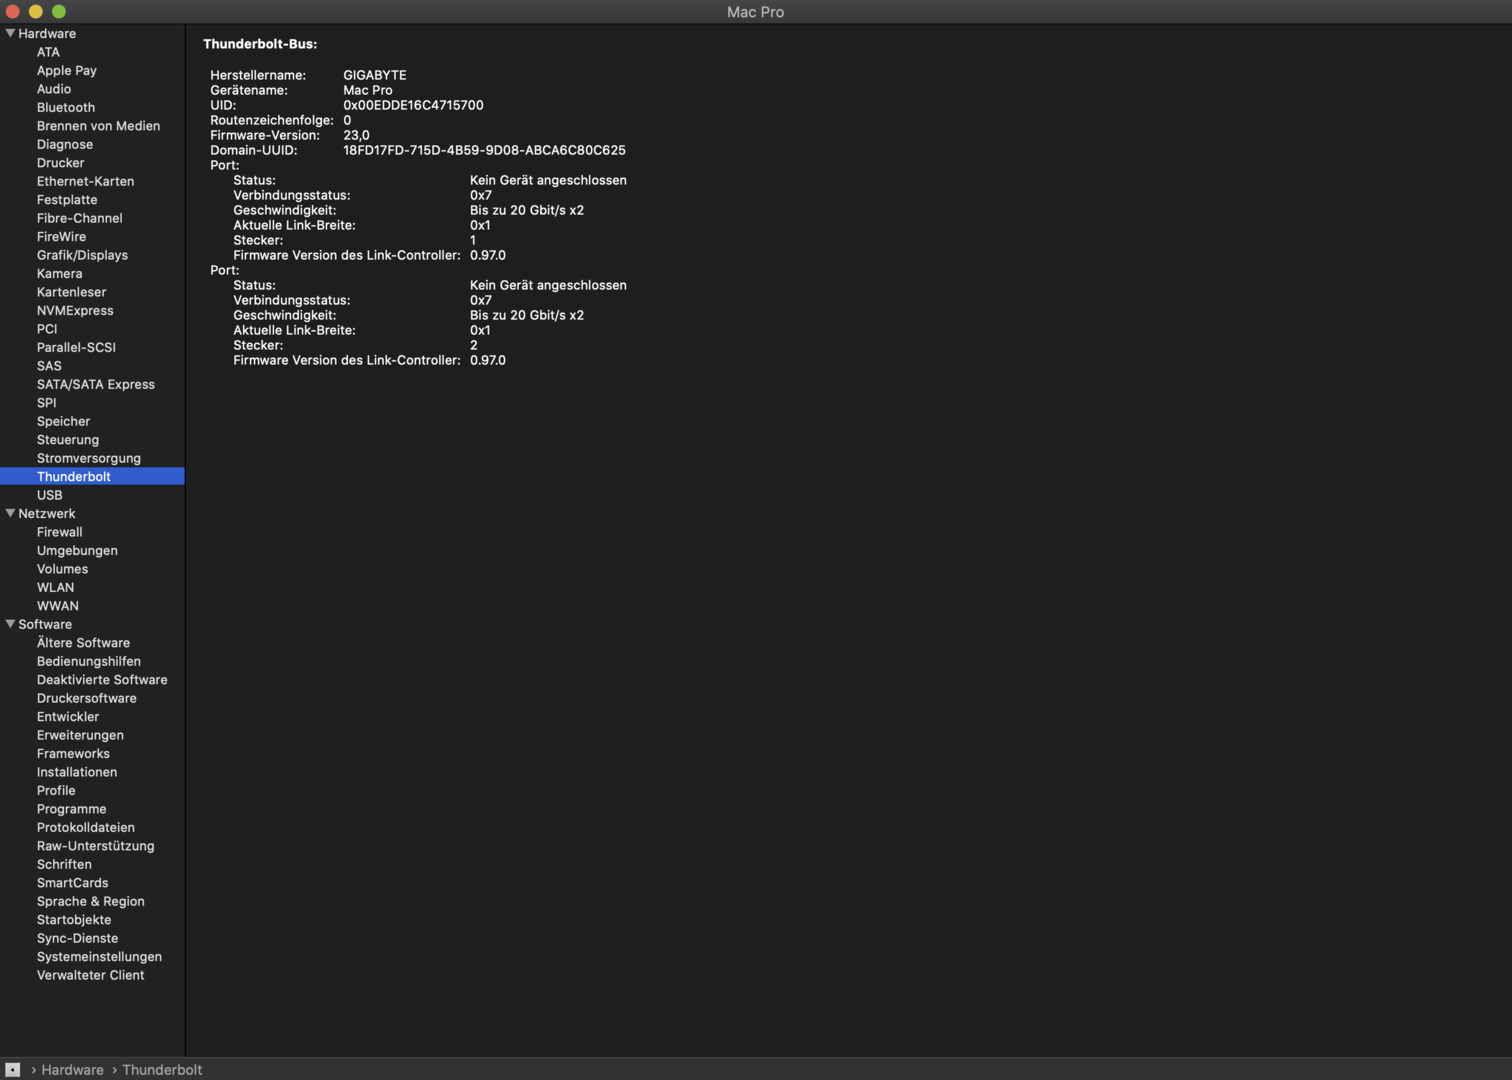The width and height of the screenshot is (1512, 1080).
Task: Select WWAN in the sidebar
Action: click(x=58, y=606)
